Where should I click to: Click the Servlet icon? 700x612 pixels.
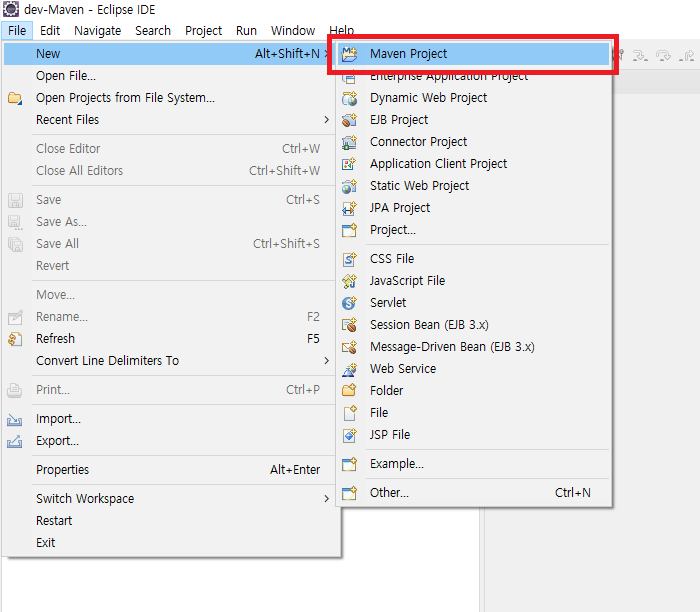(x=349, y=303)
